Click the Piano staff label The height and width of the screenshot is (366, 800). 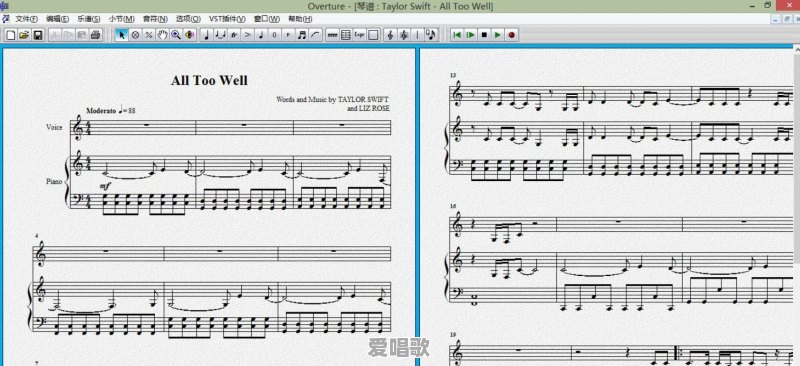tap(54, 181)
